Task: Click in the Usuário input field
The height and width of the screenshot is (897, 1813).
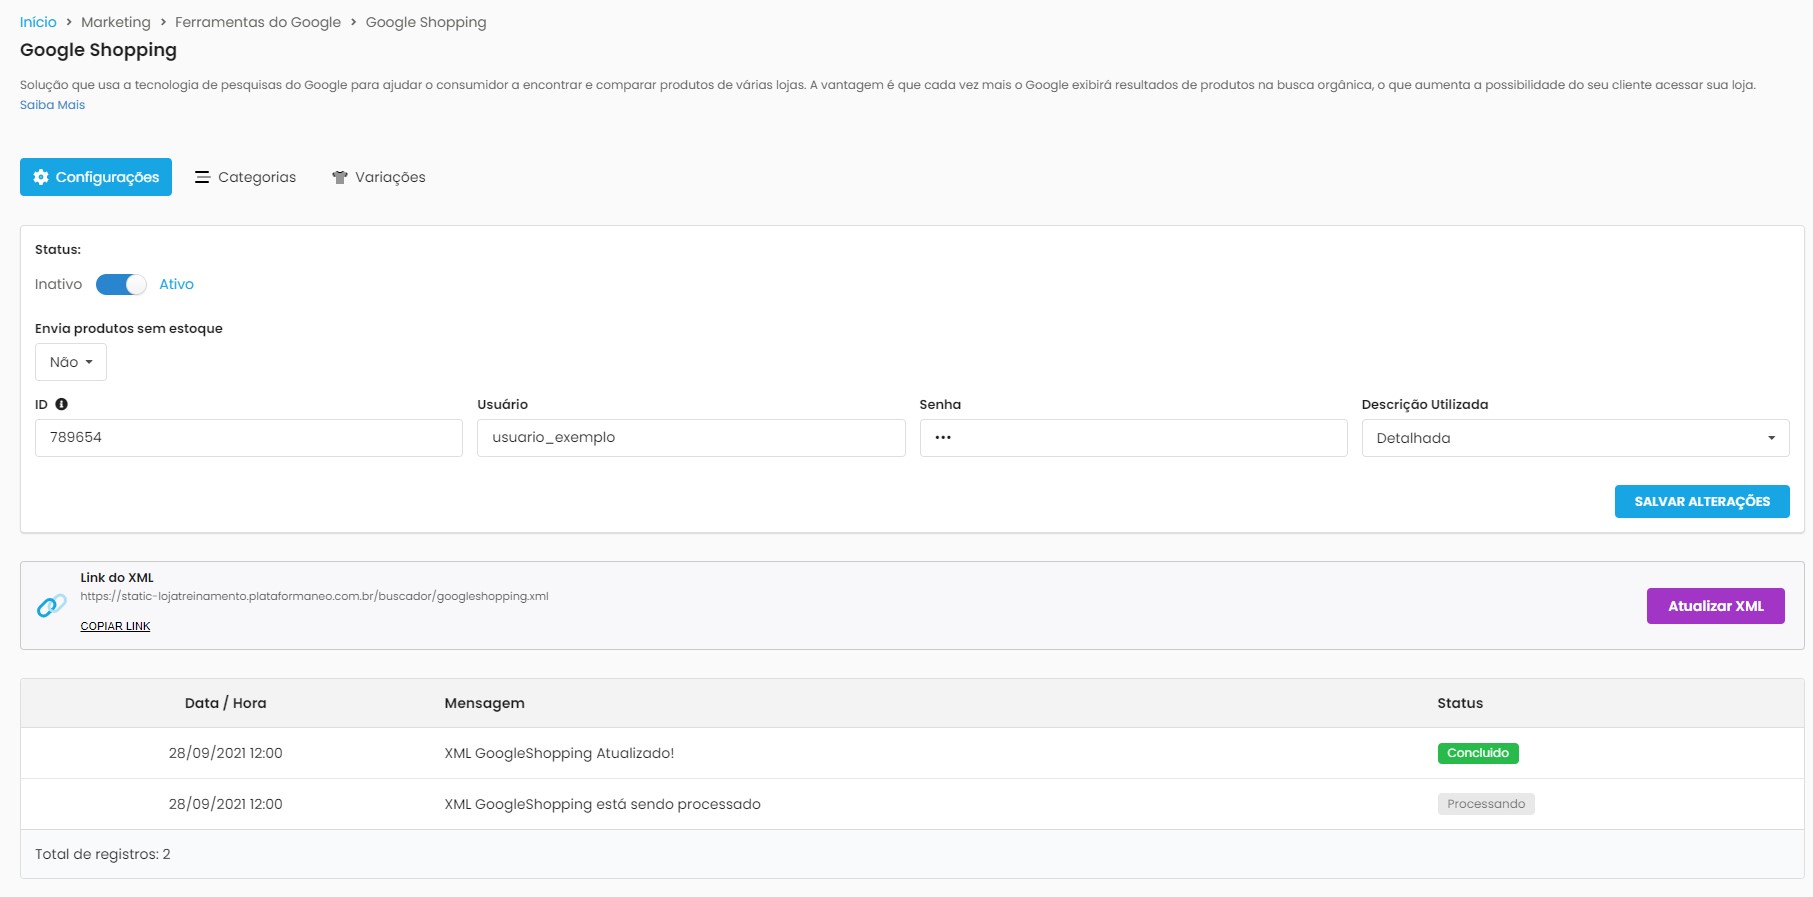Action: click(x=691, y=438)
